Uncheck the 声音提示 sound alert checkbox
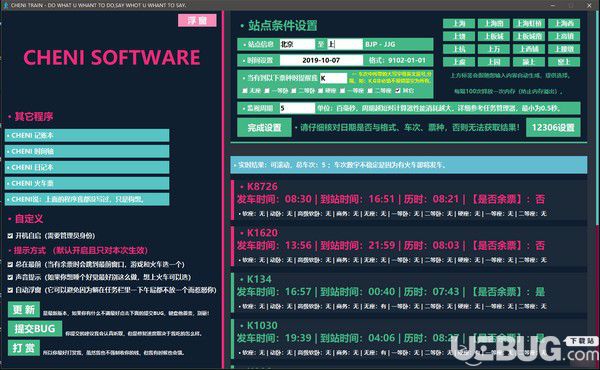The image size is (600, 370). tap(10, 277)
